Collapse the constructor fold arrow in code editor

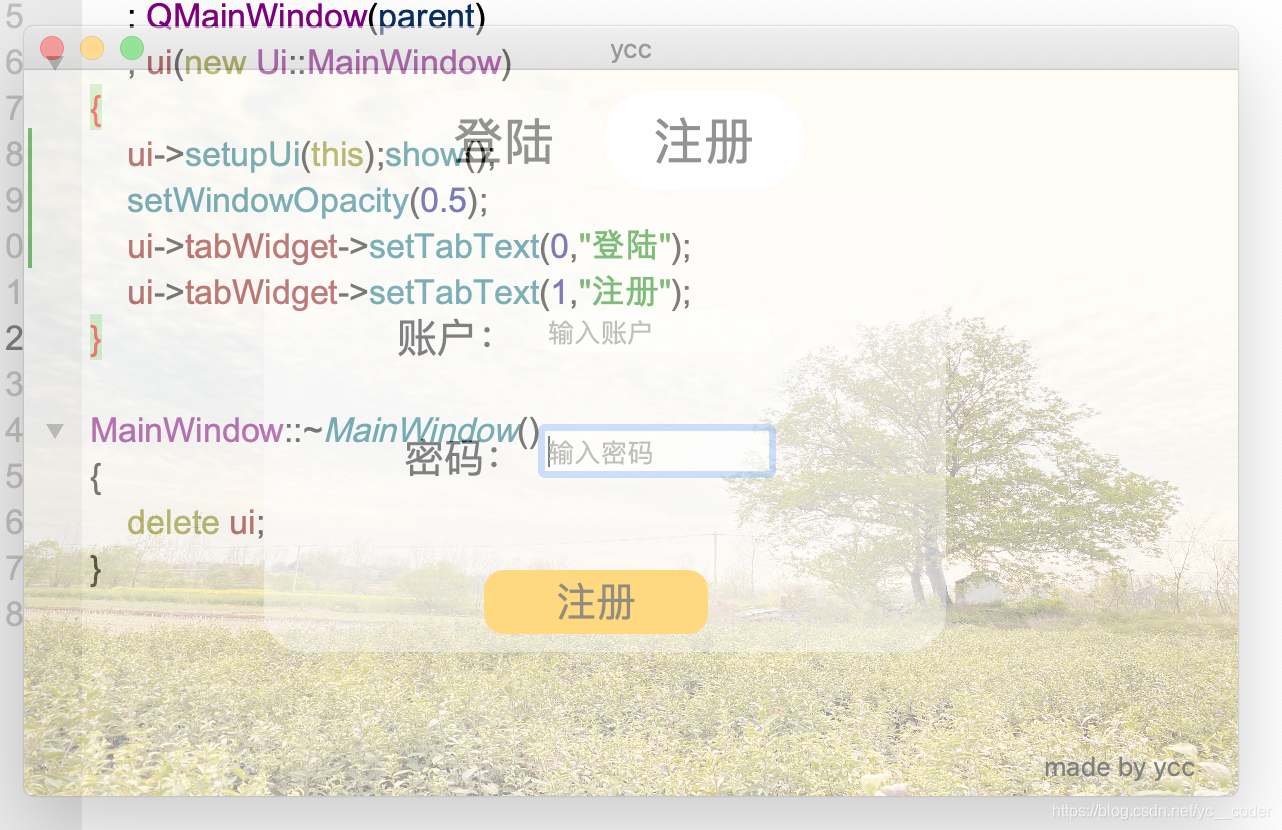click(56, 63)
